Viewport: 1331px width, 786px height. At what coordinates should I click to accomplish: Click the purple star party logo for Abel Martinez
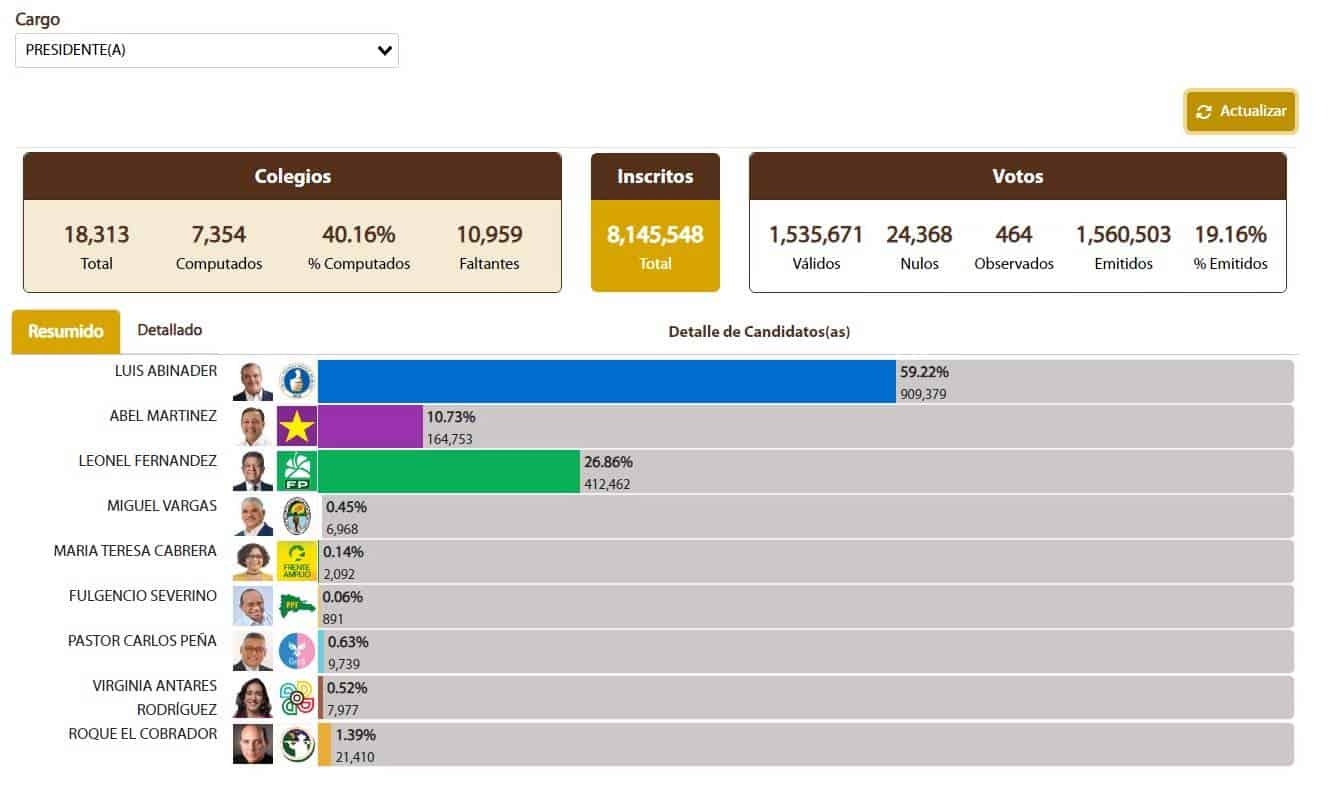click(x=297, y=426)
